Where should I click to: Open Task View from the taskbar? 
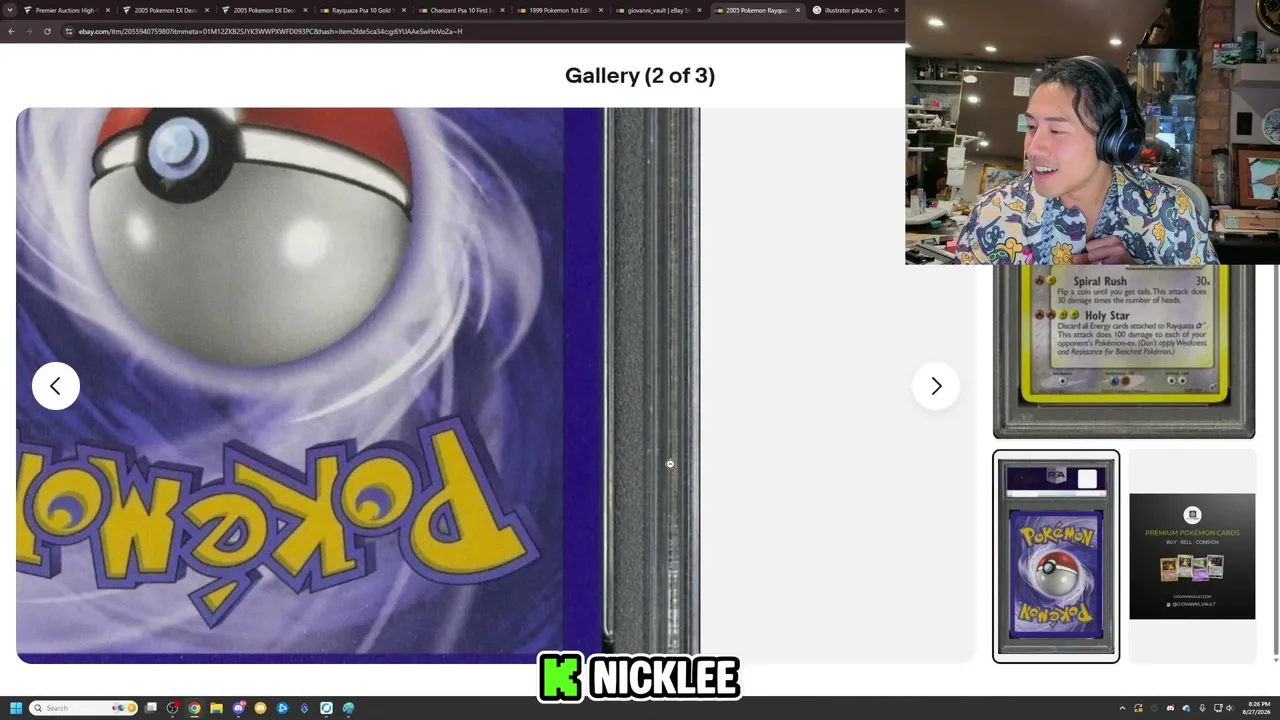[x=151, y=708]
